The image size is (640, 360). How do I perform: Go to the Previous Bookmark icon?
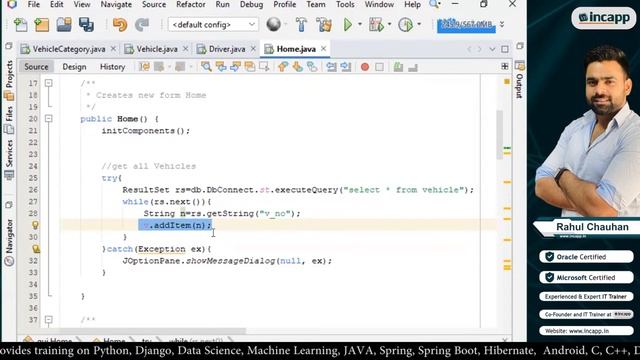[x=283, y=67]
